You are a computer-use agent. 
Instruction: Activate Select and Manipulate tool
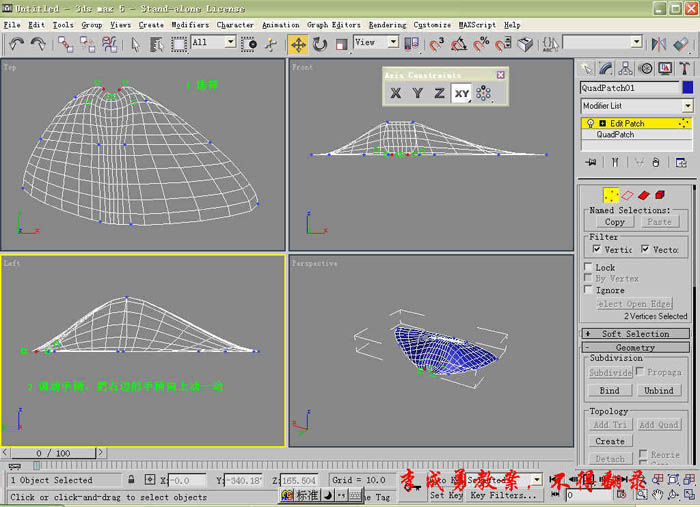[271, 44]
